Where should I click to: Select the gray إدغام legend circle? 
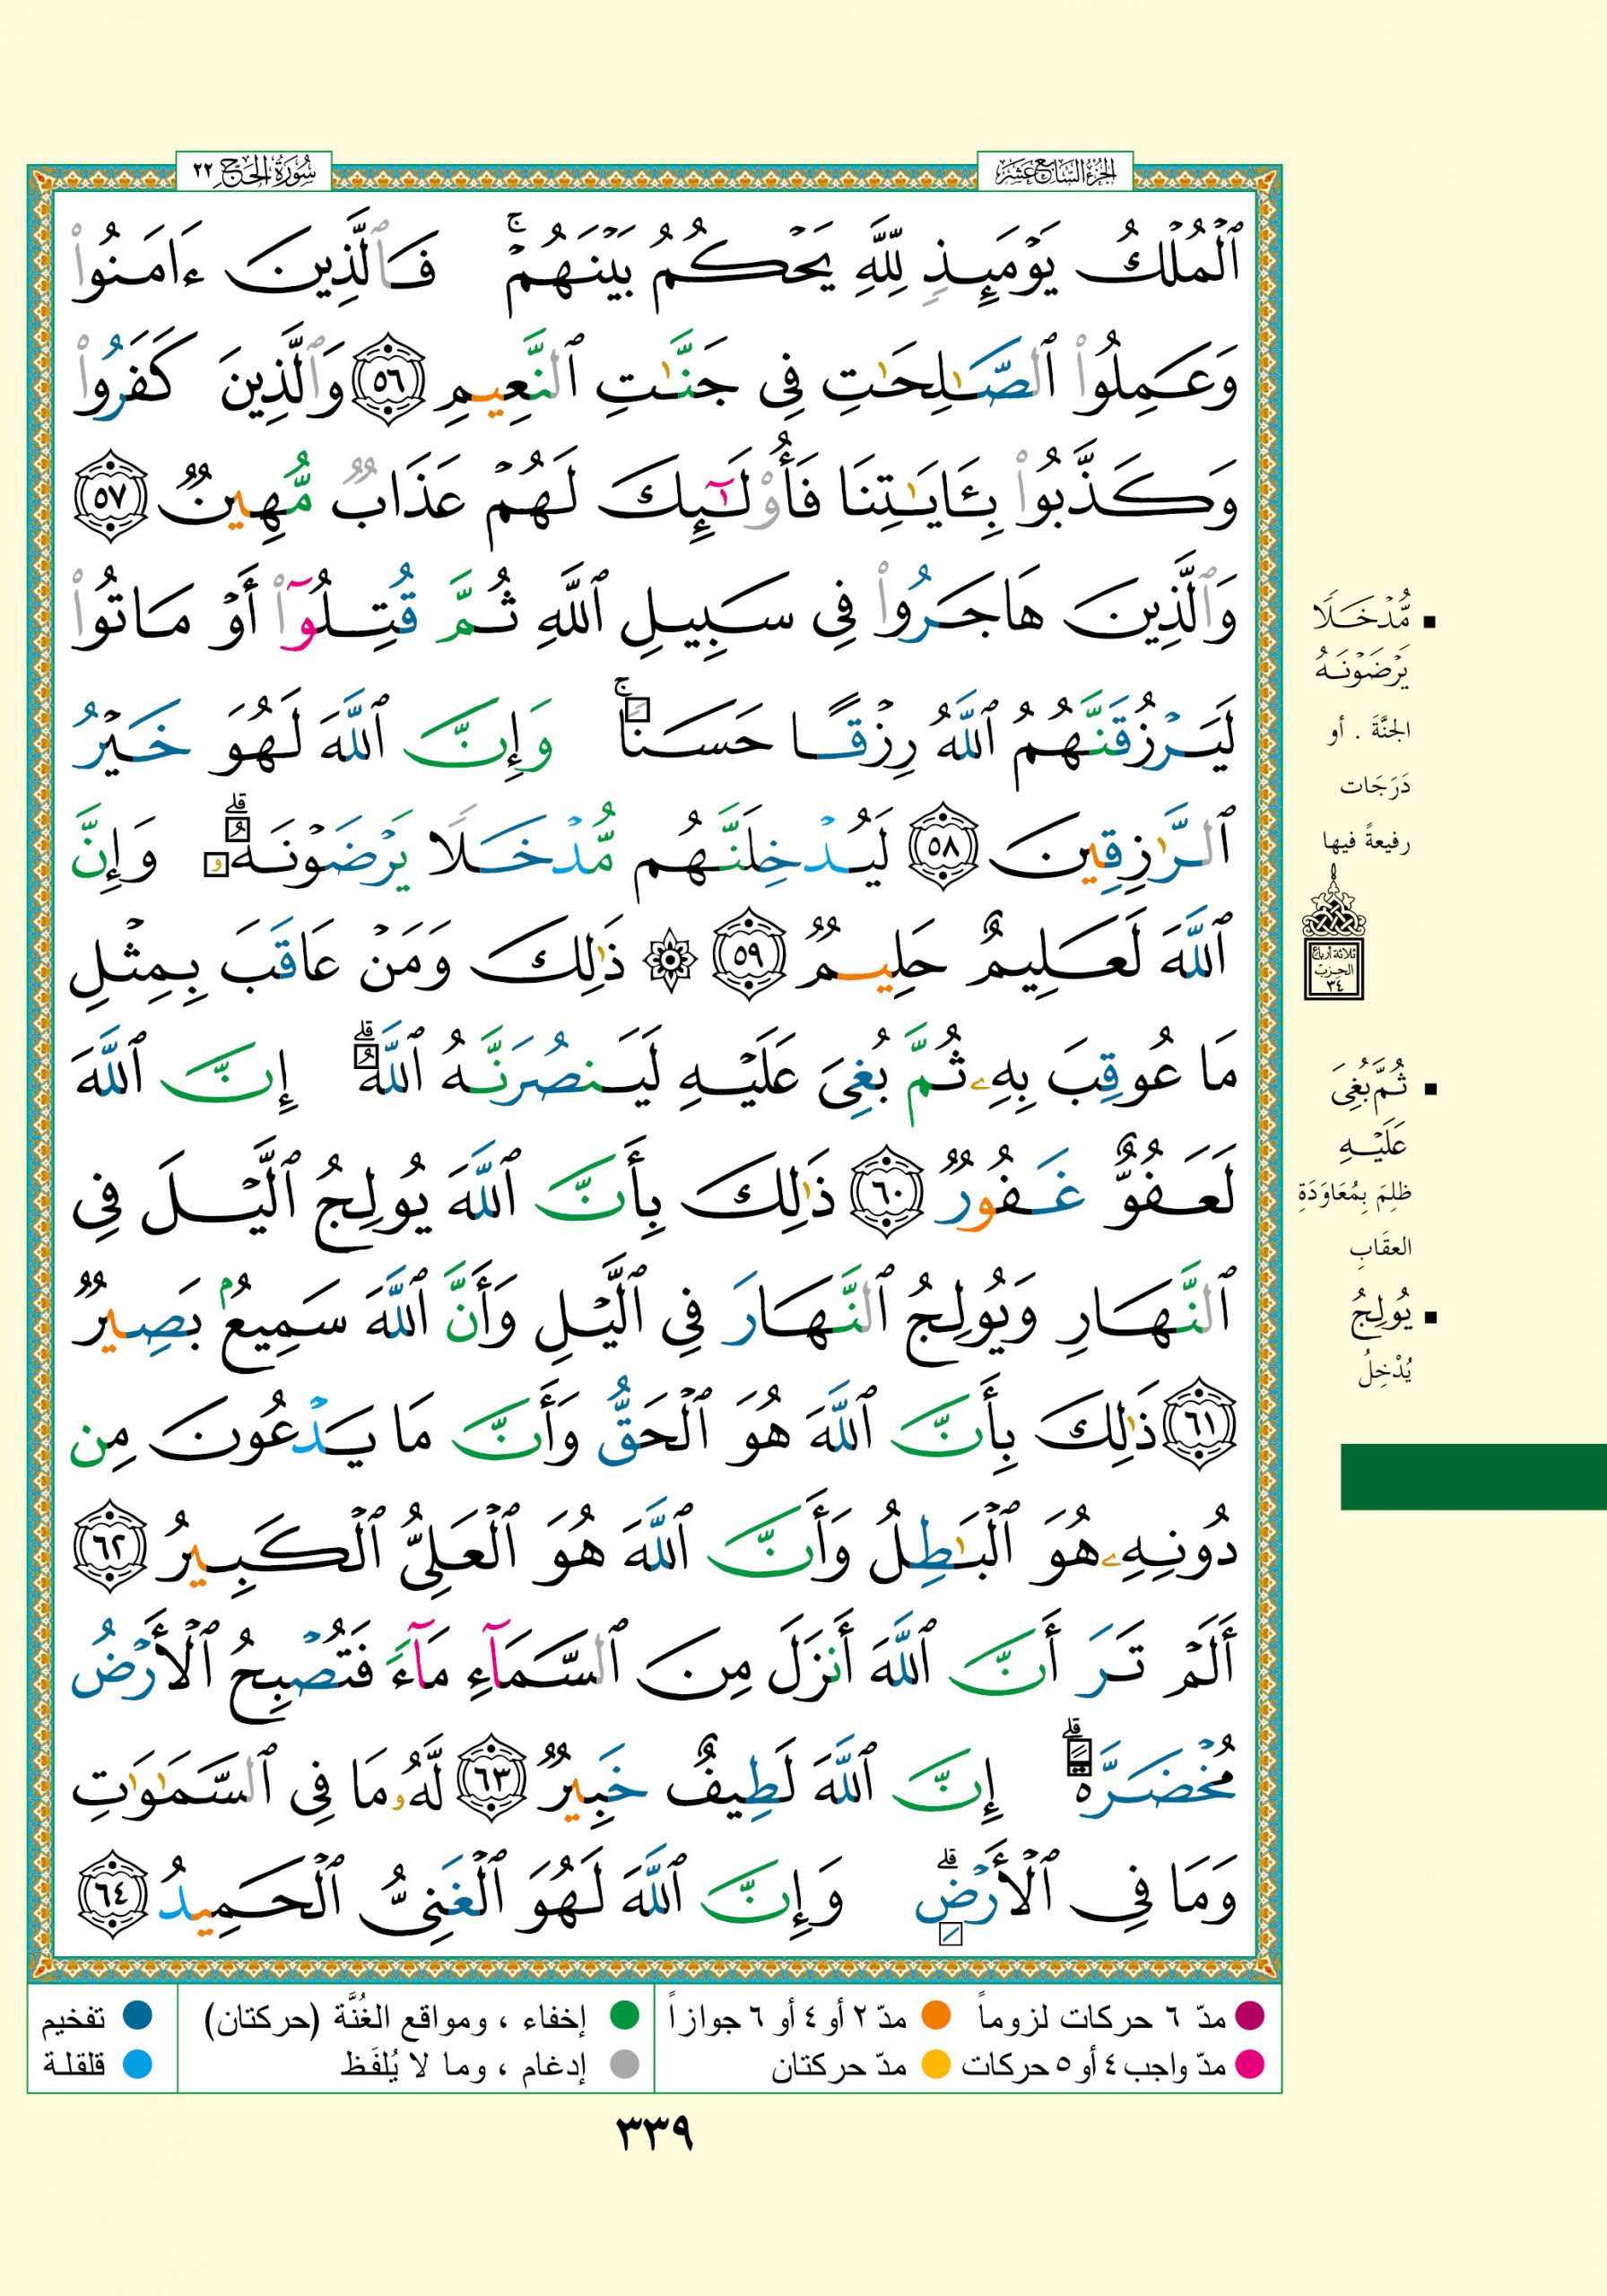pos(624,2063)
